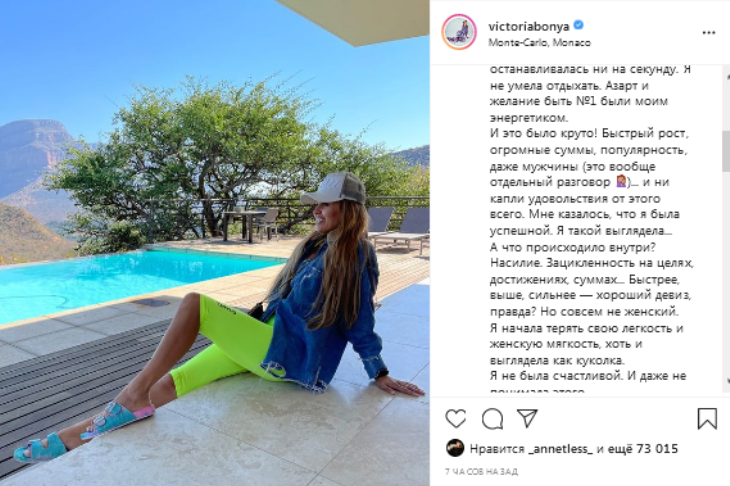The width and height of the screenshot is (730, 486).
Task: Open the victoriabonya username link
Action: click(x=528, y=26)
